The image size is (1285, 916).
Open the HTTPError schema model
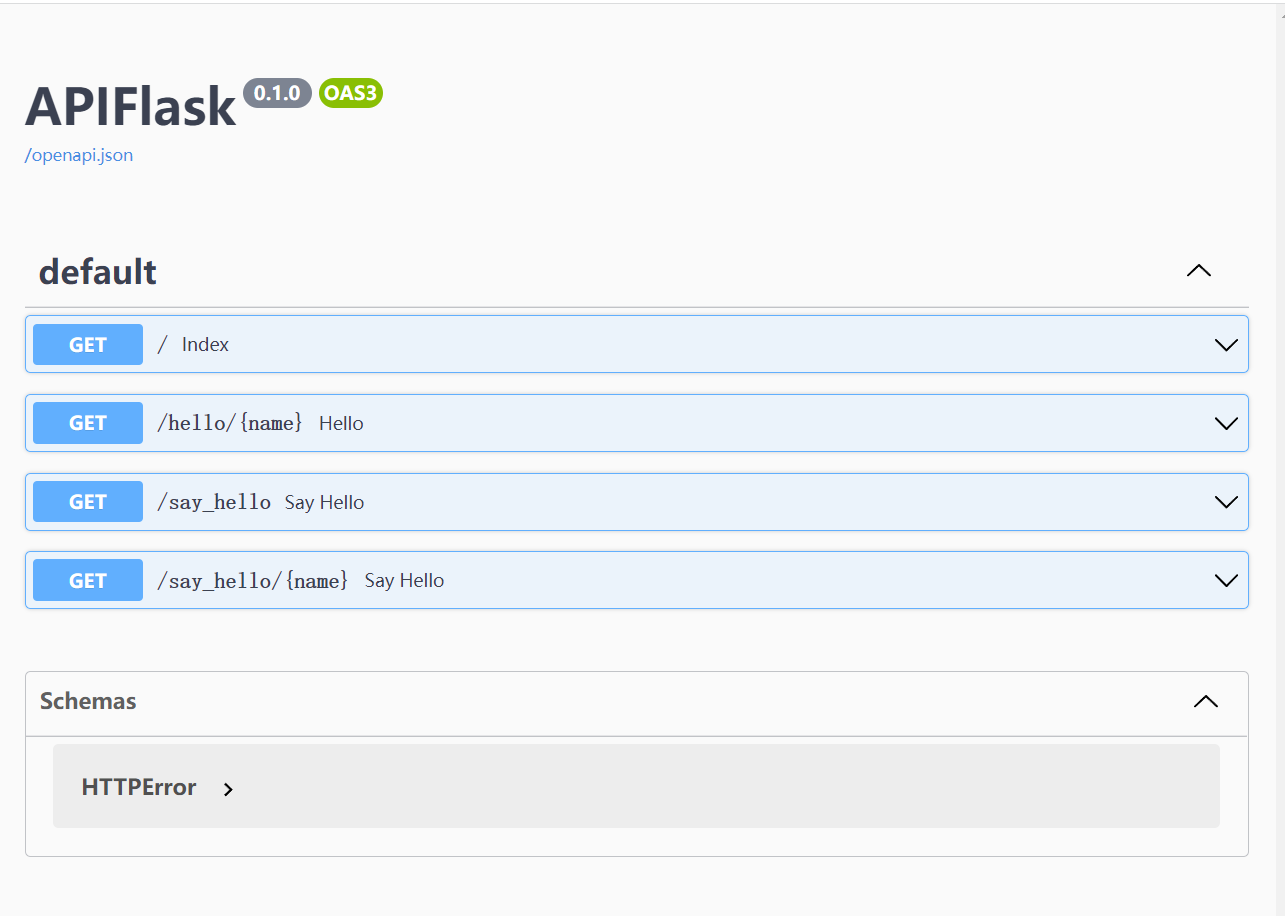coord(139,788)
